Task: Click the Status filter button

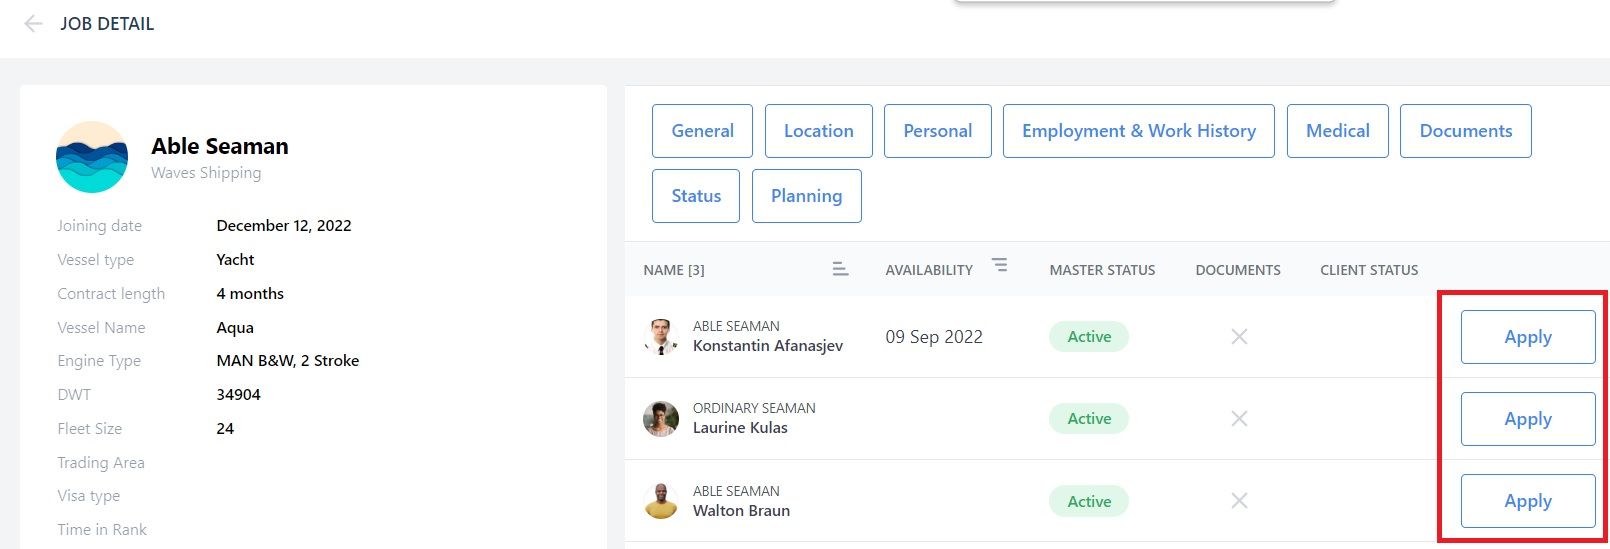Action: tap(696, 196)
